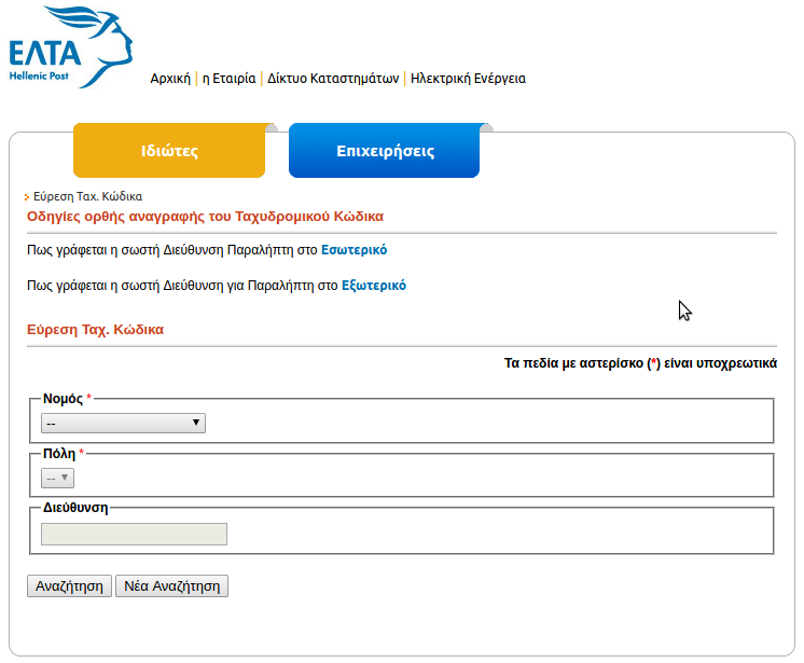Click the orange breadcrumb arrow icon
The height and width of the screenshot is (663, 804).
click(x=27, y=198)
